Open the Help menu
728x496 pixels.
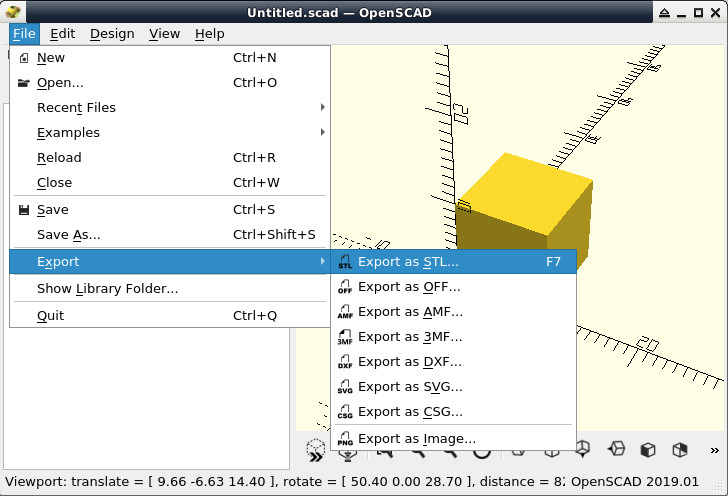coord(209,34)
